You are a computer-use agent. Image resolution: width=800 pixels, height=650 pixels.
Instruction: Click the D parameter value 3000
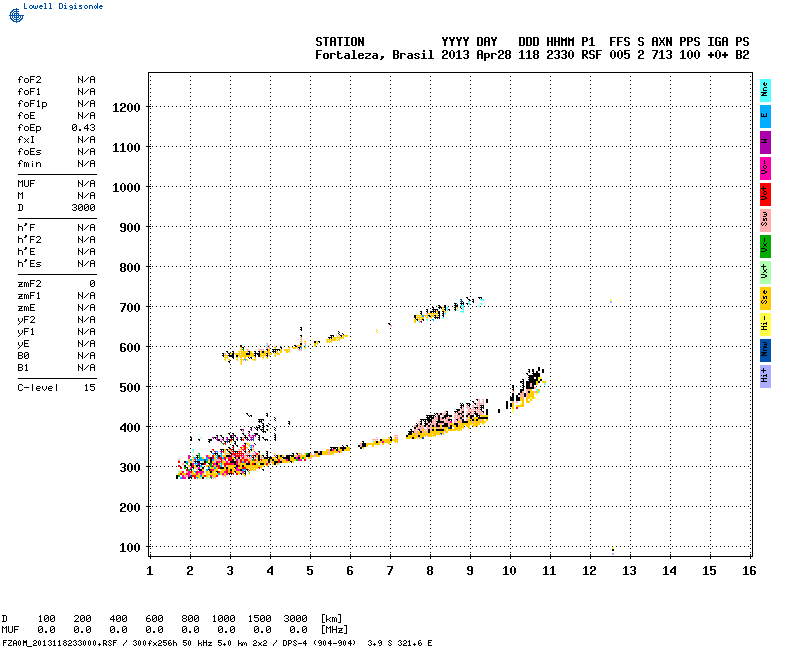coord(83,207)
